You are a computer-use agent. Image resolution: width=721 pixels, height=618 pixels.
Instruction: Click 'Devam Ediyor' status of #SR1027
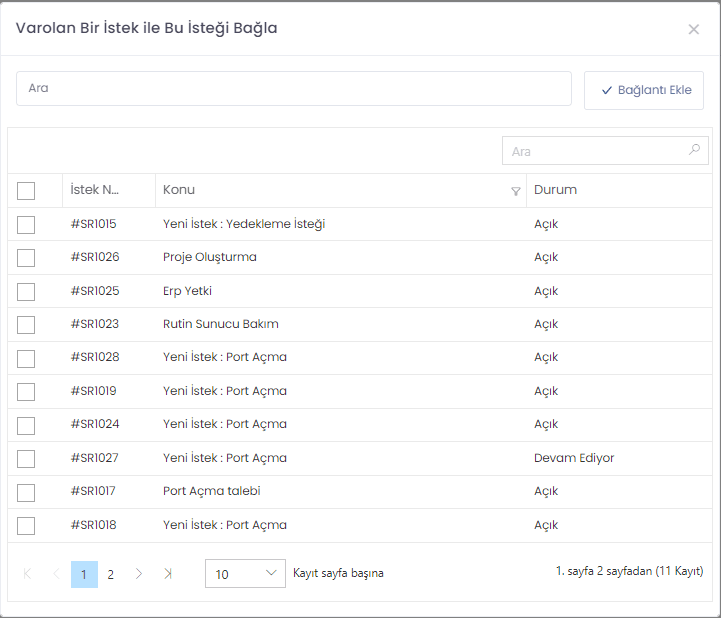coord(574,458)
